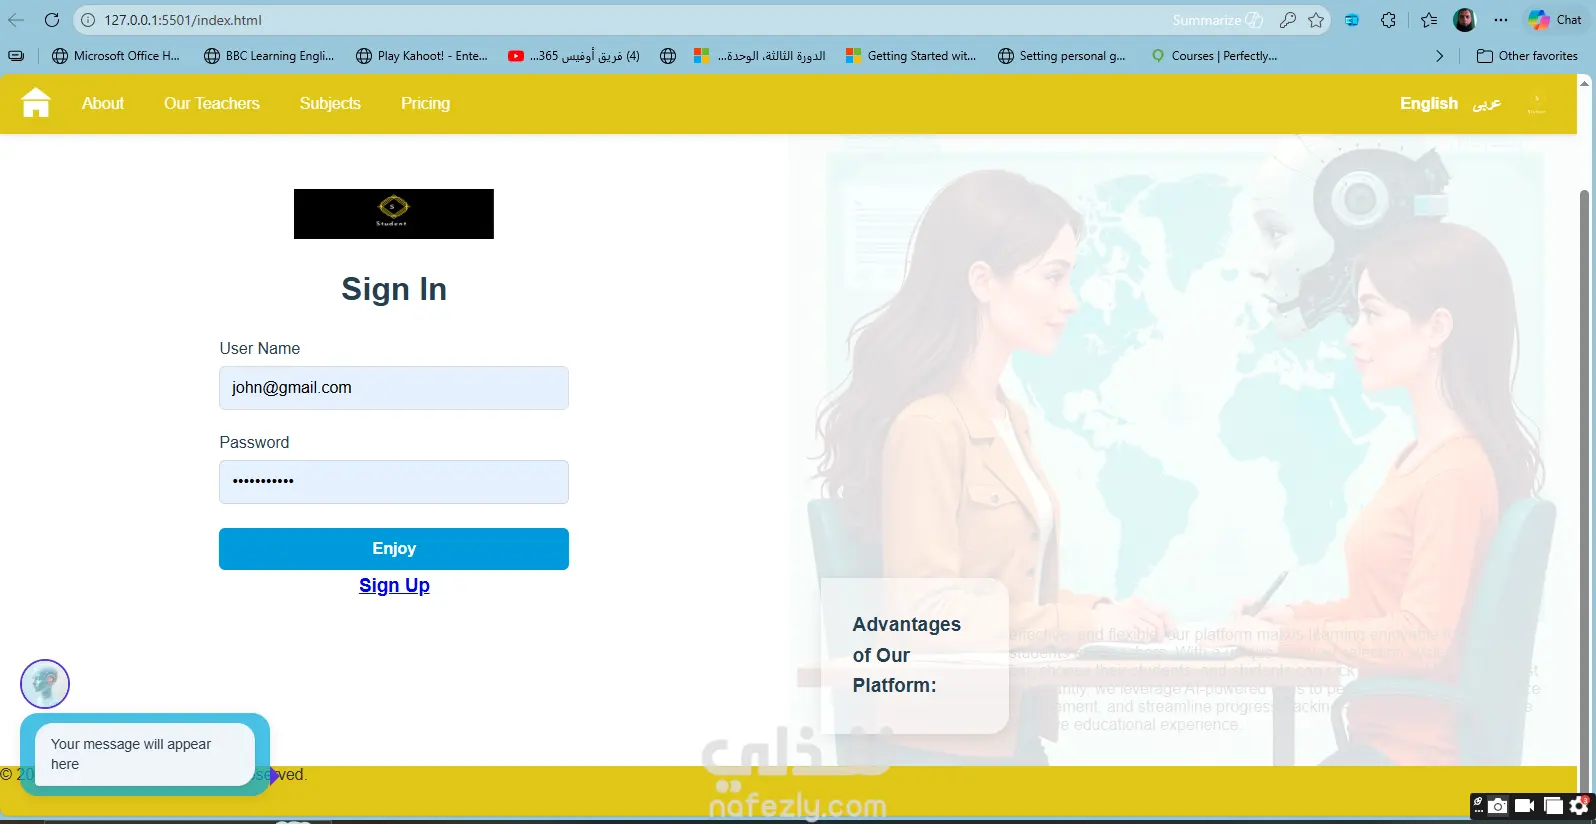Click the Enjoy sign-in button

[394, 549]
